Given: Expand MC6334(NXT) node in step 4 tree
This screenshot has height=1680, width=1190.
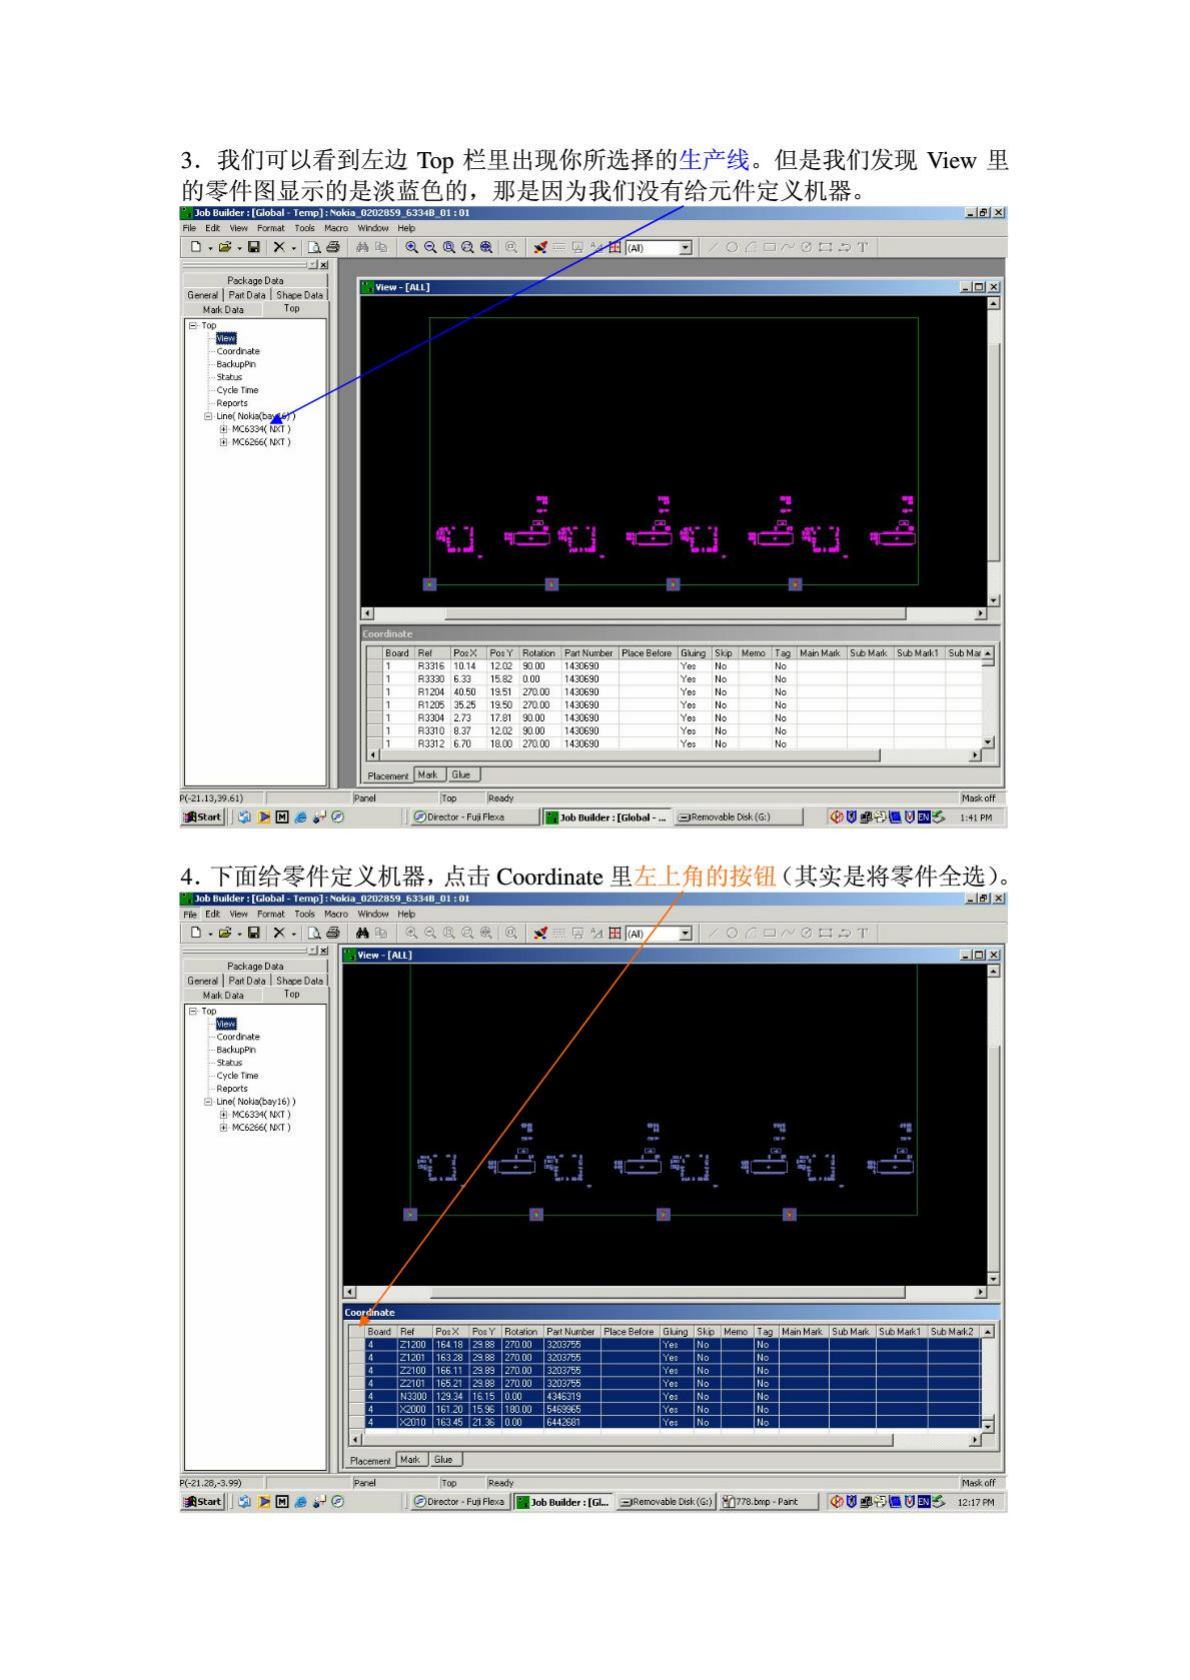Looking at the screenshot, I should [224, 1114].
